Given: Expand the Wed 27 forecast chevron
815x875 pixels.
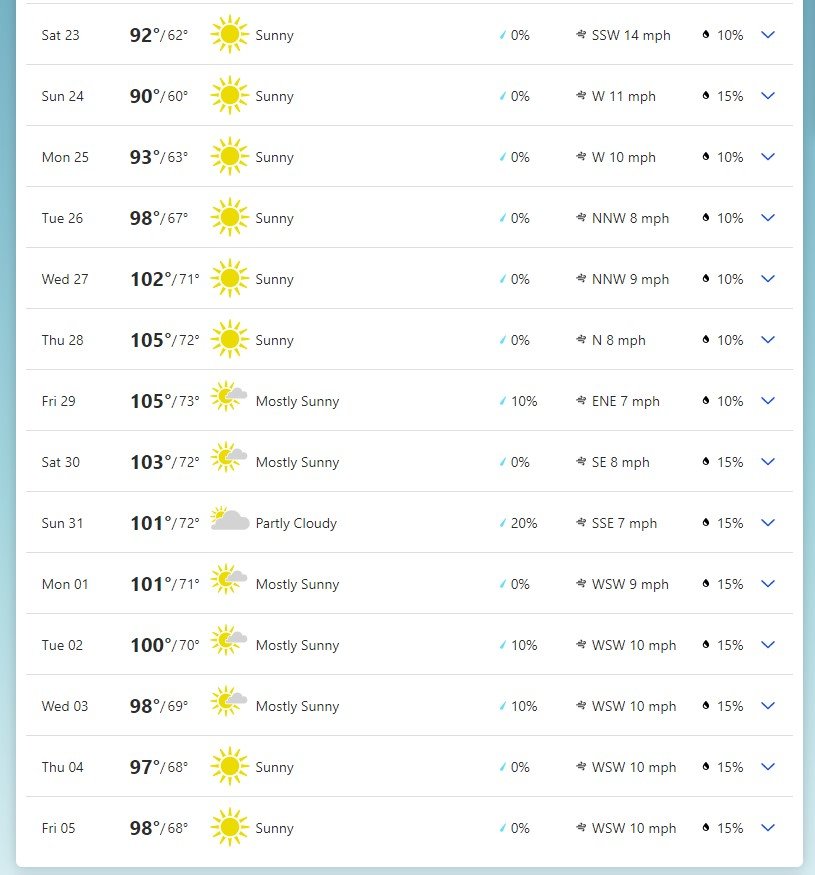Looking at the screenshot, I should point(768,278).
